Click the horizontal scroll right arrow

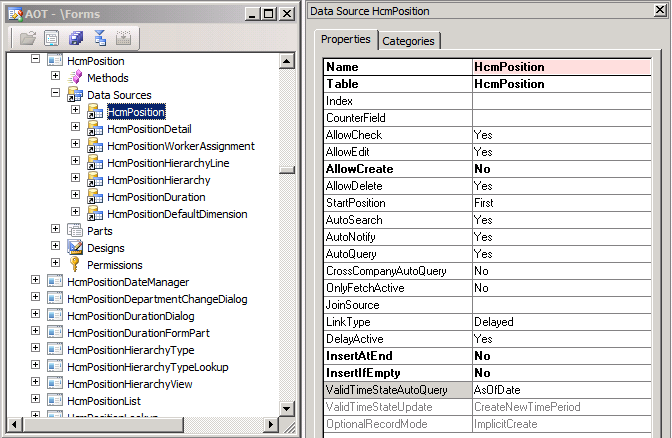(x=270, y=425)
